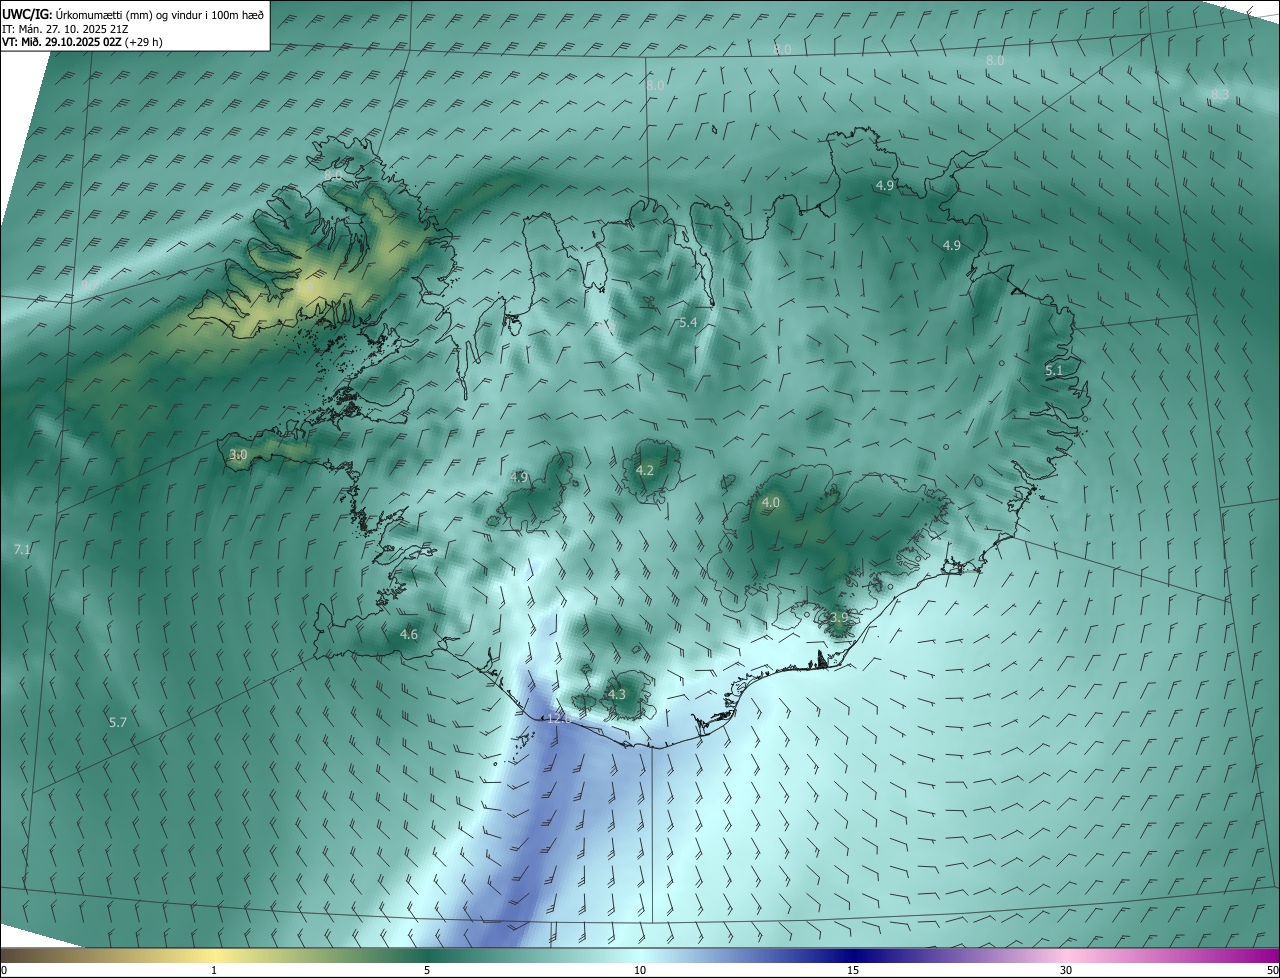Click the colour scale tick label 5
The height and width of the screenshot is (978, 1280).
pyautogui.click(x=427, y=970)
